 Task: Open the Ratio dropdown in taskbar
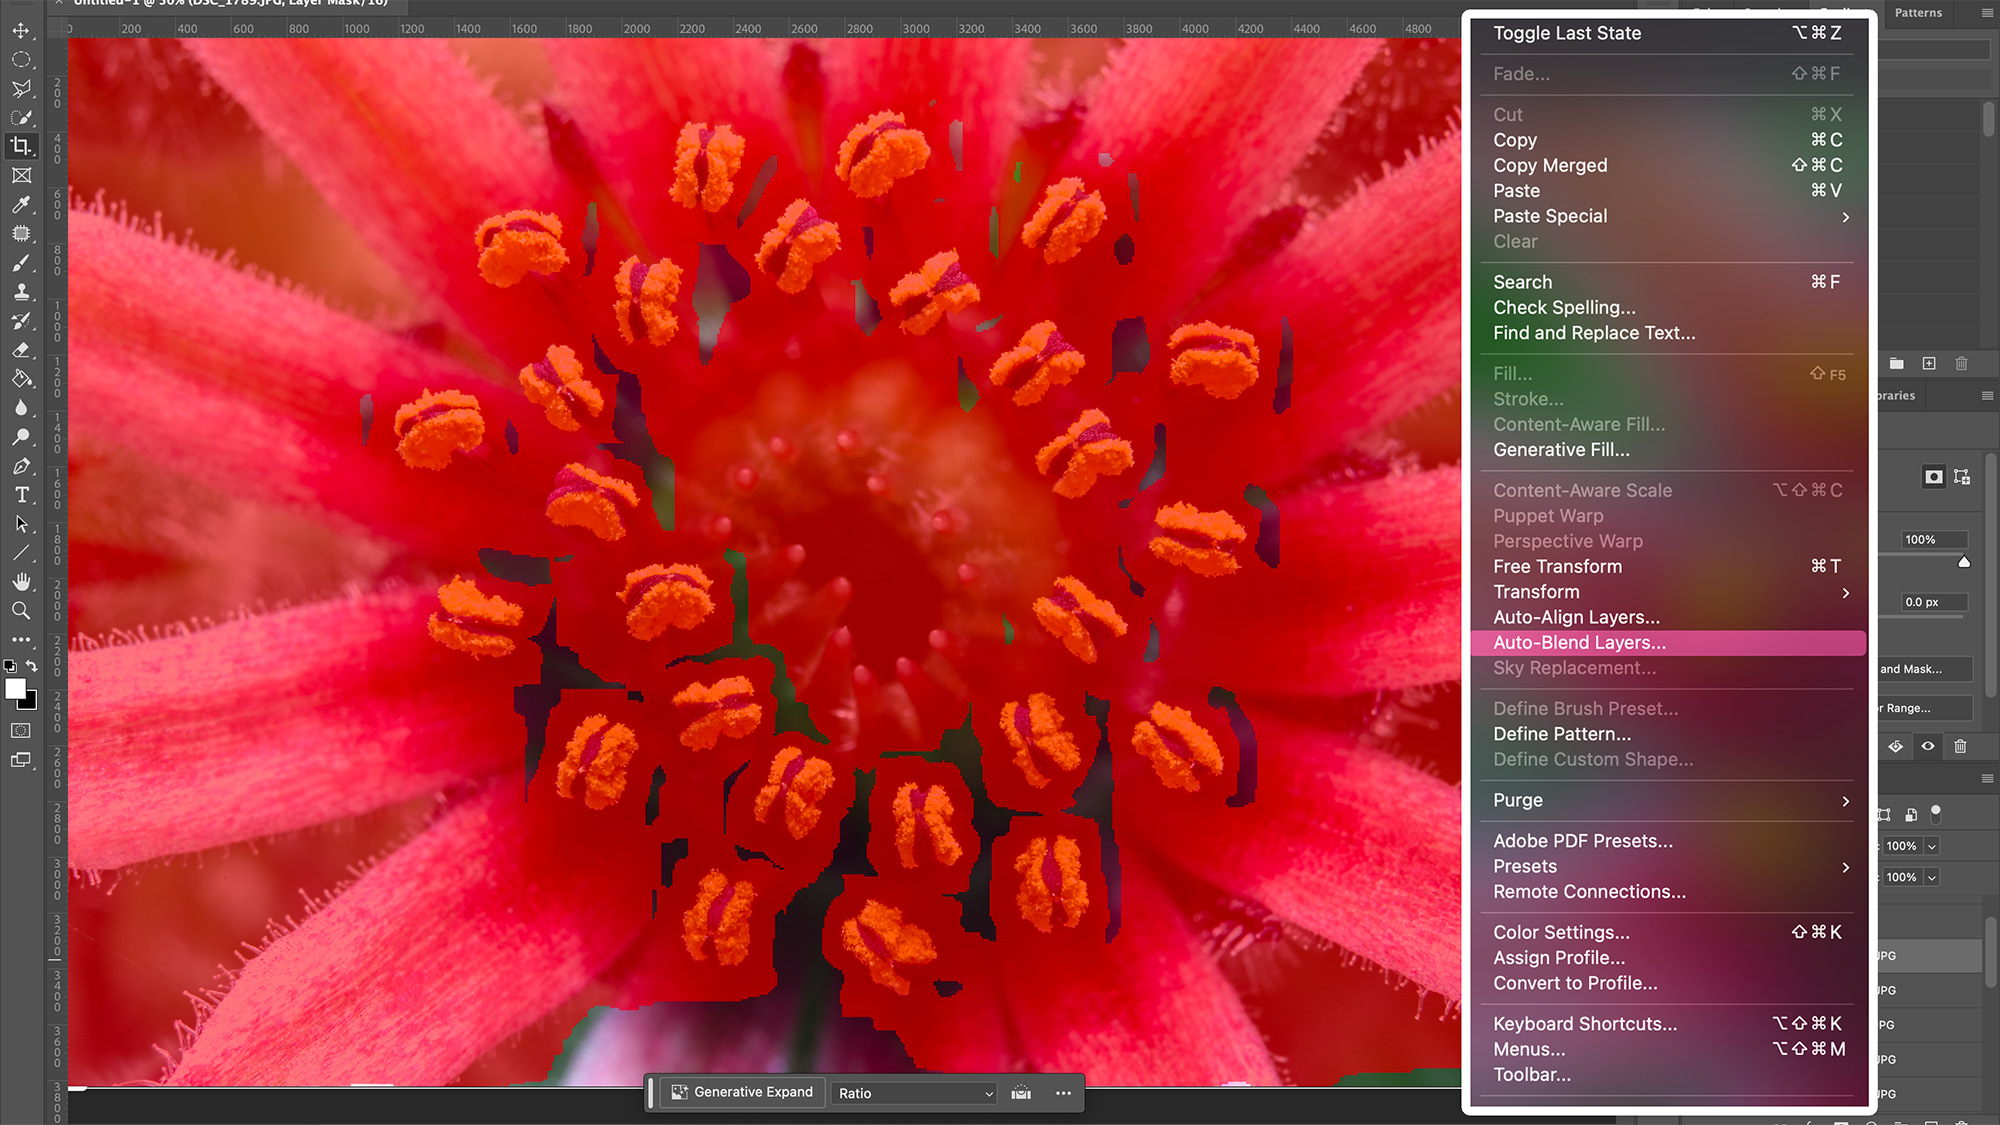[915, 1093]
